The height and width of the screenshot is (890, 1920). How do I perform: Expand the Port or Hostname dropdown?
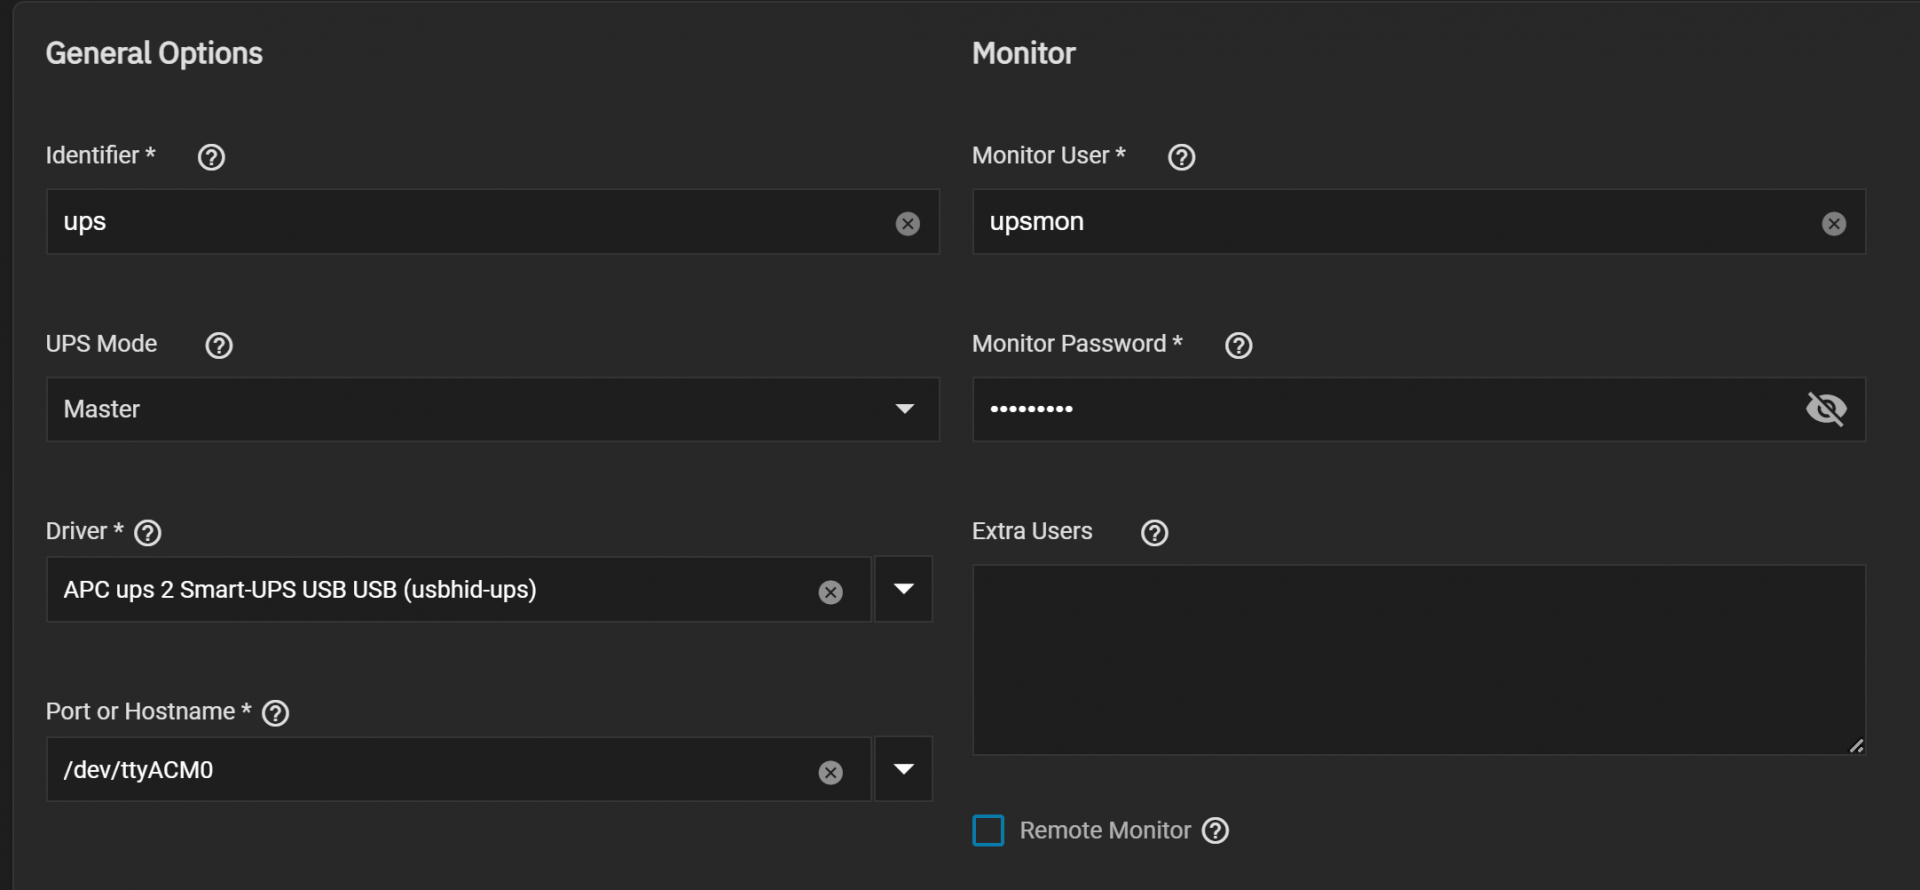click(x=903, y=769)
